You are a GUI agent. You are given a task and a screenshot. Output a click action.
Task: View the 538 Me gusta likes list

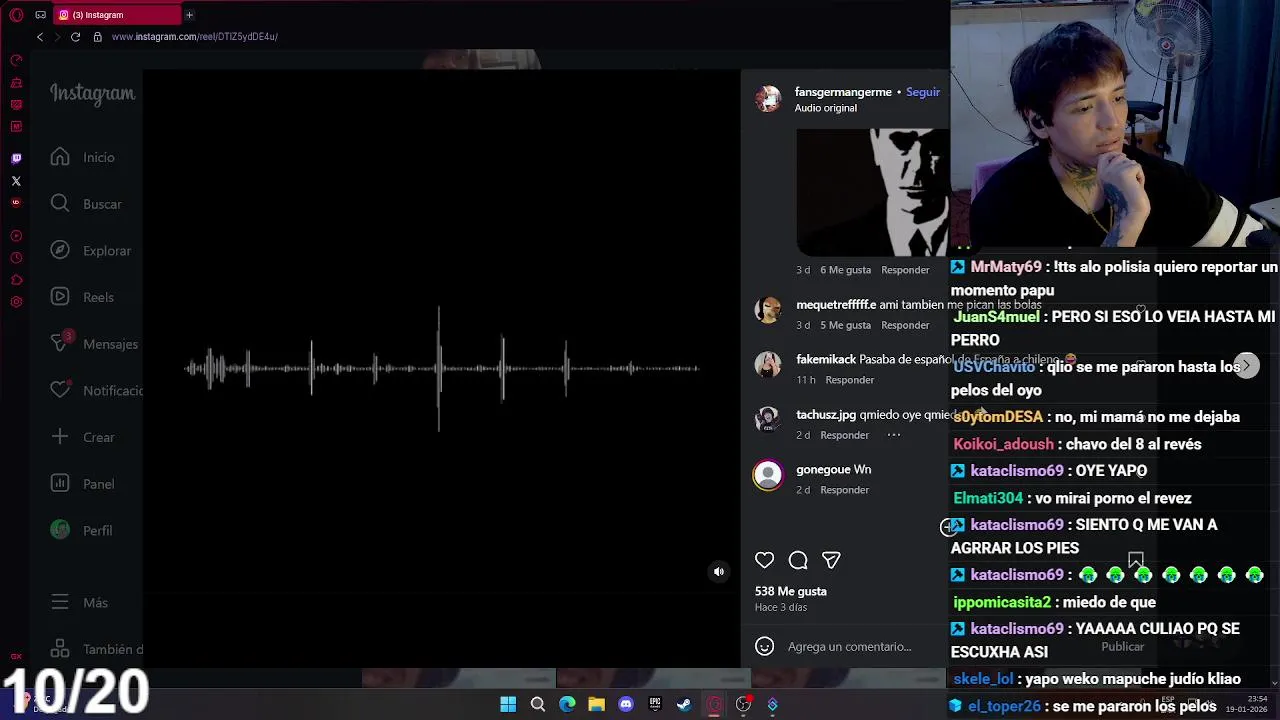[790, 591]
